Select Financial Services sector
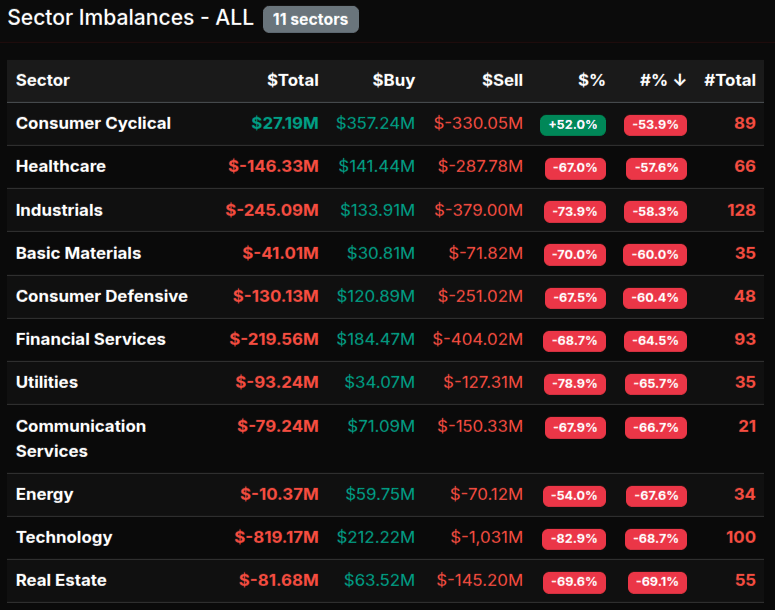Screen dimensions: 775x610 [90, 339]
